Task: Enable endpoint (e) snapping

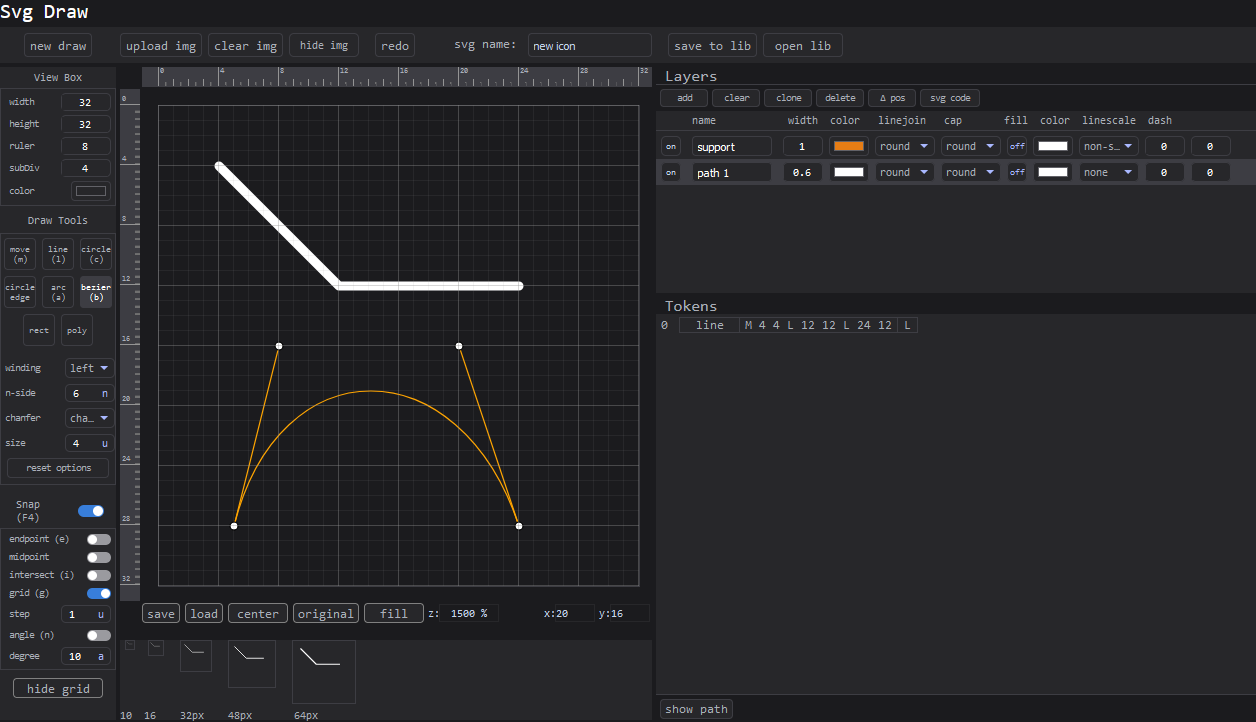Action: coord(99,539)
